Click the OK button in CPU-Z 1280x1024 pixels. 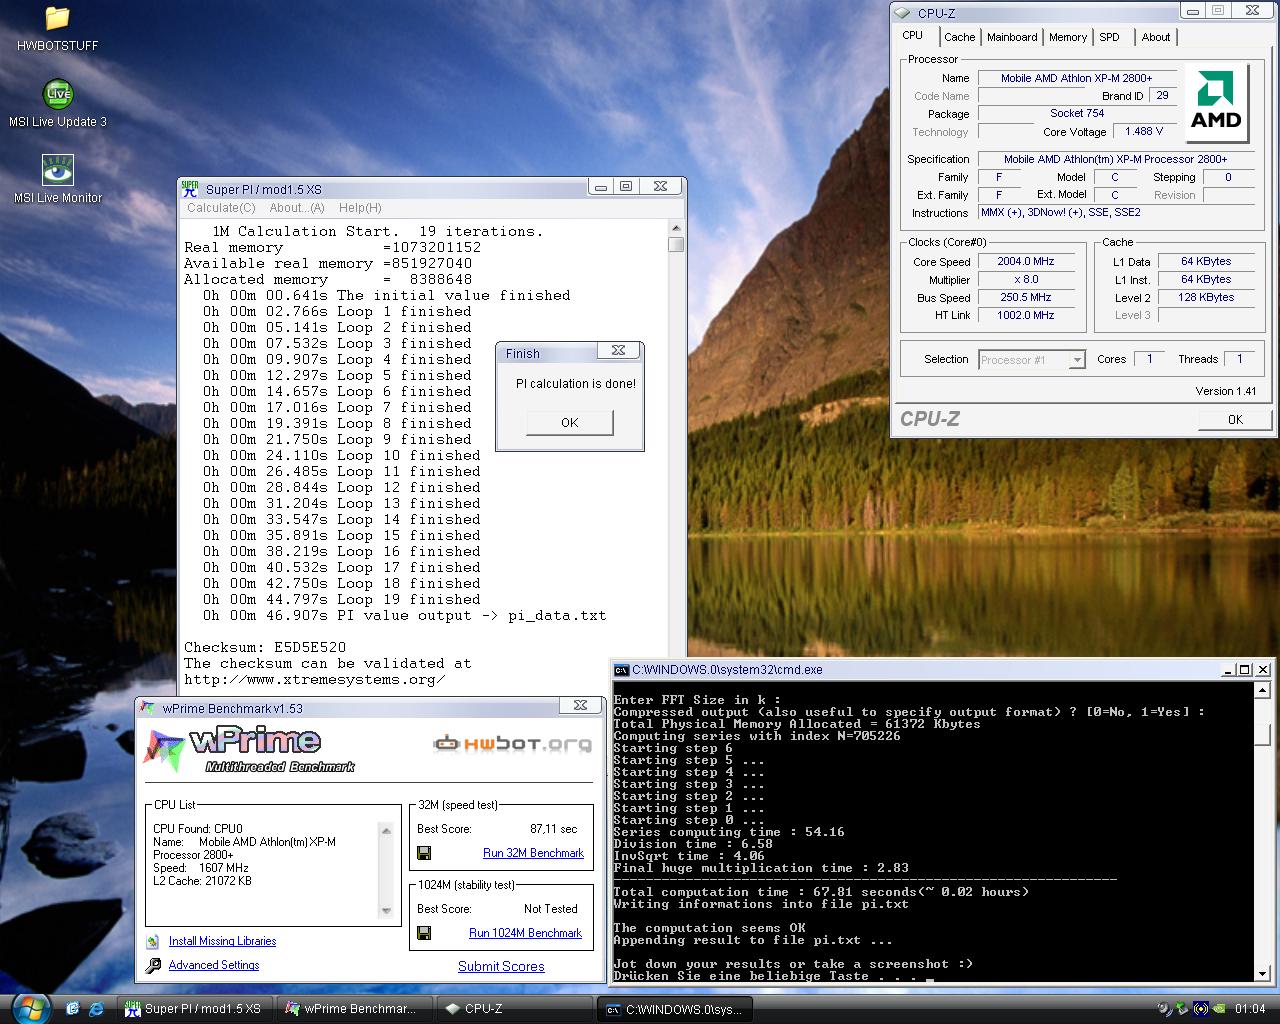pos(1235,419)
